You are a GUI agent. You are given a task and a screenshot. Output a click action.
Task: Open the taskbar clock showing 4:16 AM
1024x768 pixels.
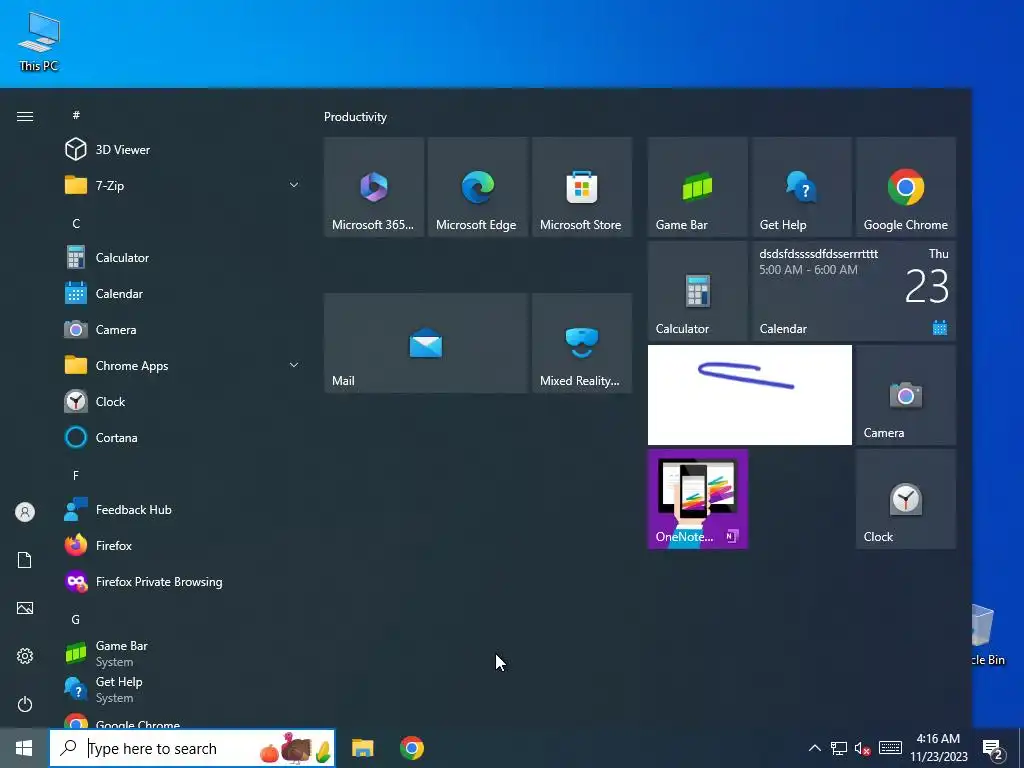point(938,748)
